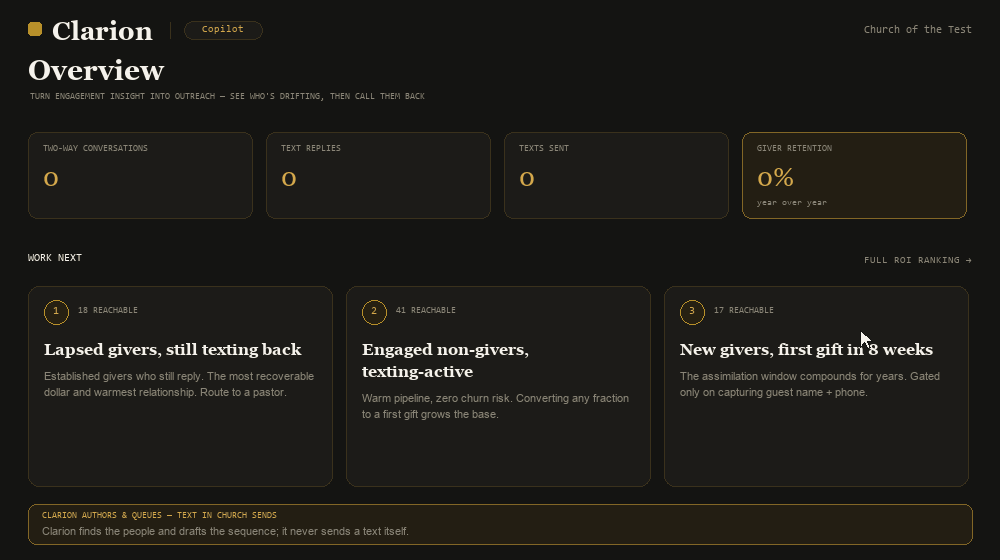The width and height of the screenshot is (1000, 560).
Task: Select the Giver Retention stat card
Action: point(854,175)
